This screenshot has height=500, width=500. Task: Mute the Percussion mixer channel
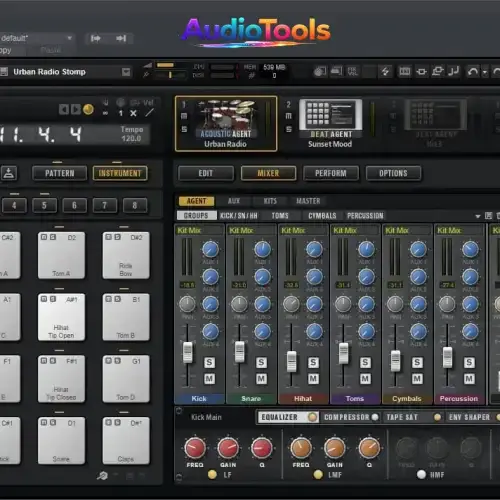pyautogui.click(x=469, y=379)
